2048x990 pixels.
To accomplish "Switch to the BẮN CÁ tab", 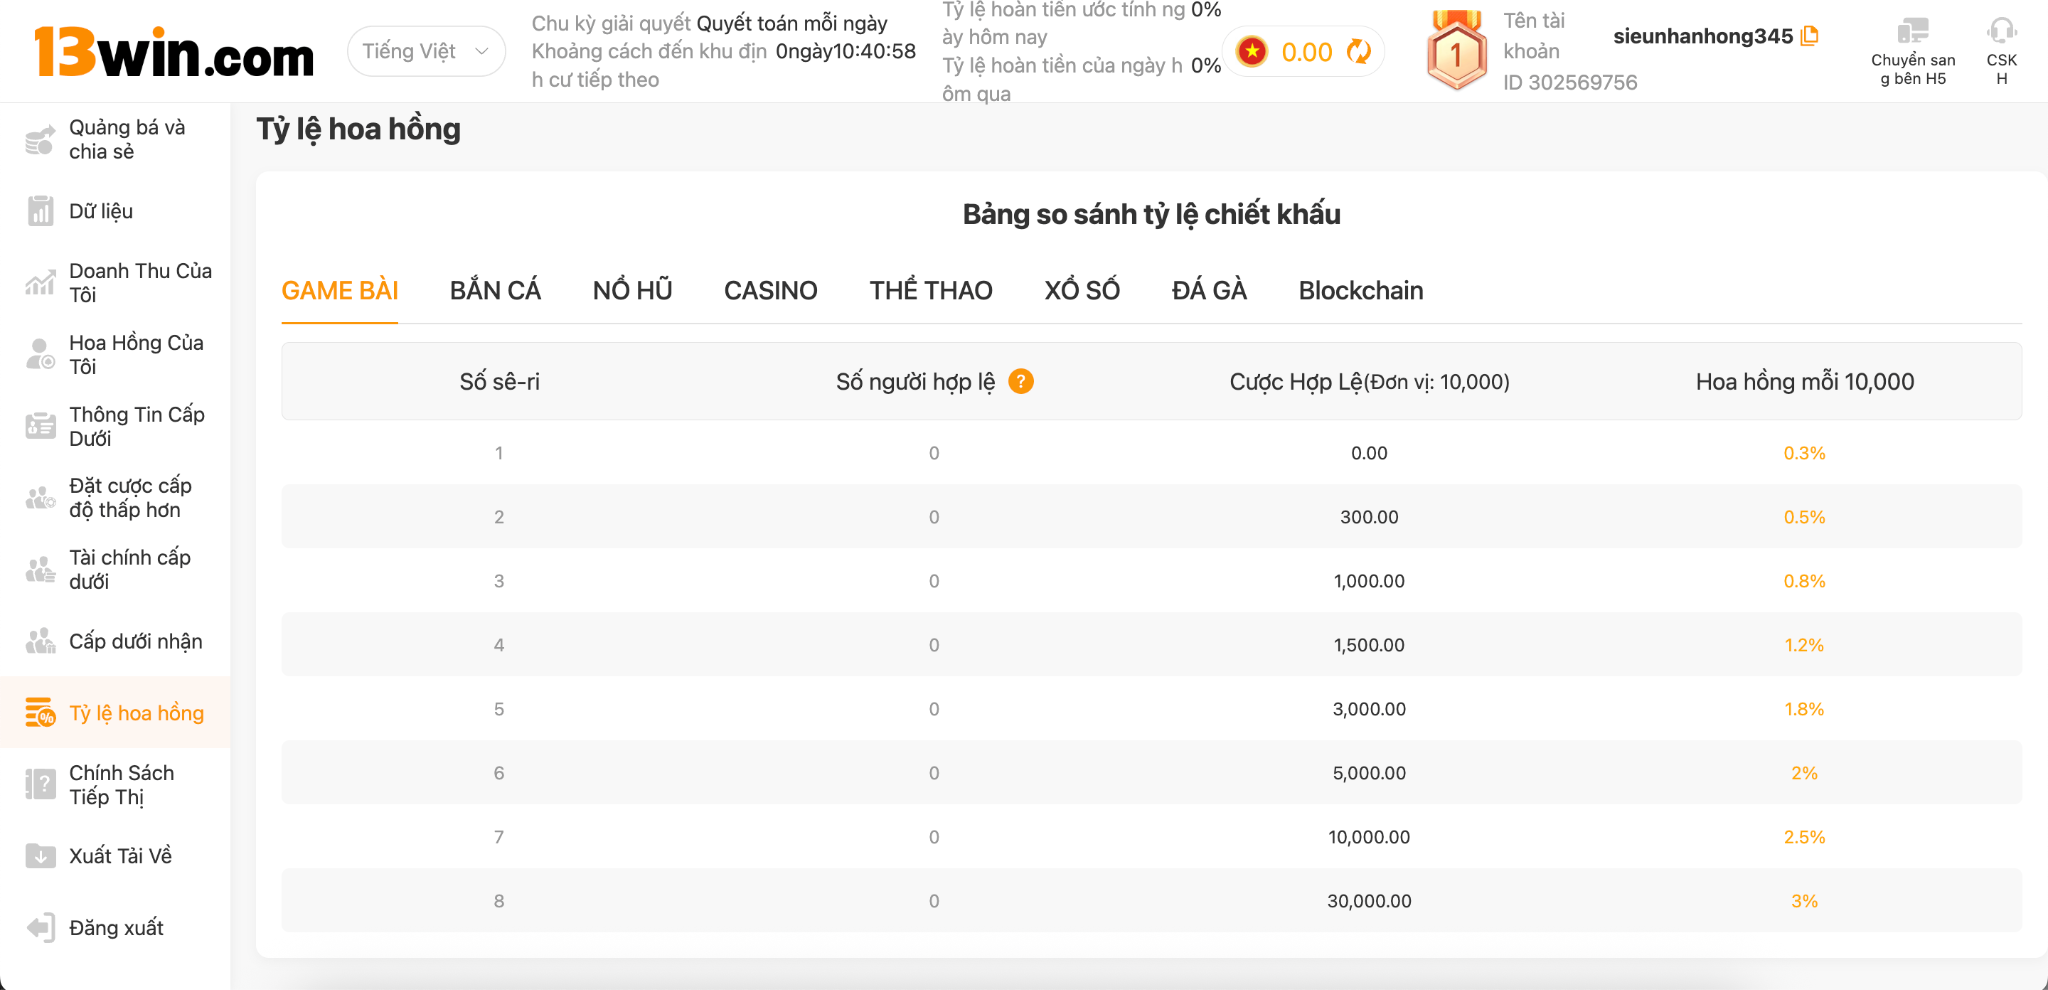I will pyautogui.click(x=495, y=291).
